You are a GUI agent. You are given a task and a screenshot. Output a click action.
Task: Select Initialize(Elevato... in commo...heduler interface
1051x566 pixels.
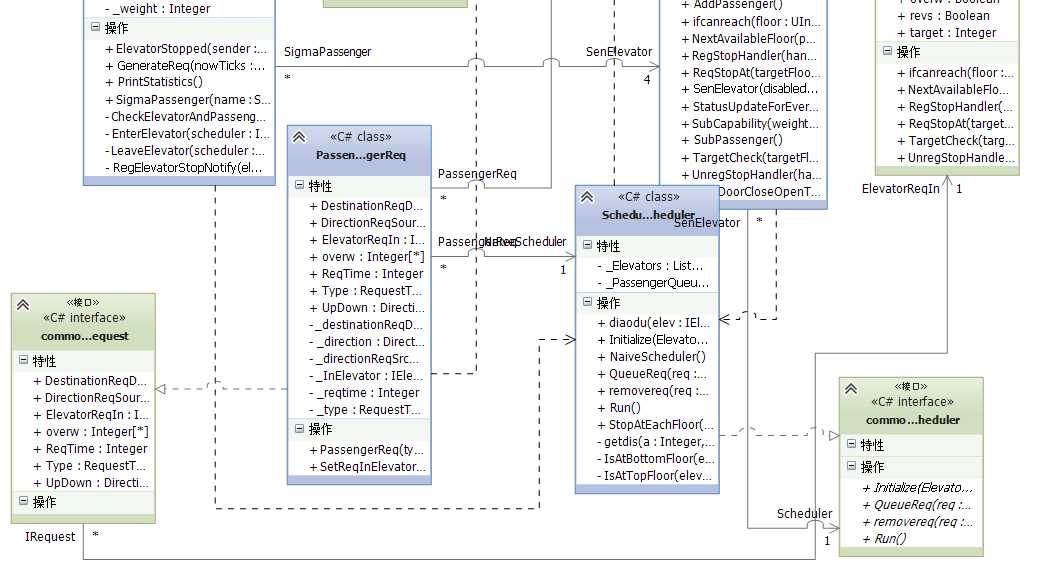click(x=917, y=488)
